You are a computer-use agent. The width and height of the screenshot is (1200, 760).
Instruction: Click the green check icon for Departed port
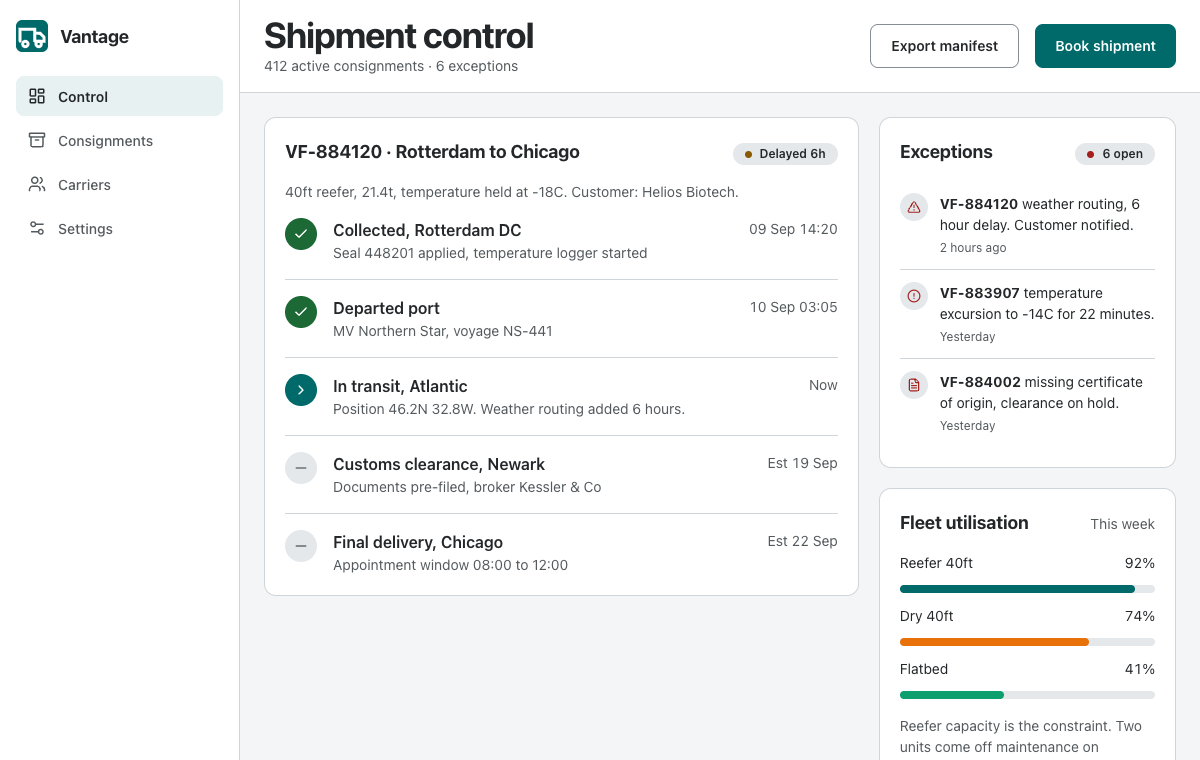pyautogui.click(x=301, y=312)
